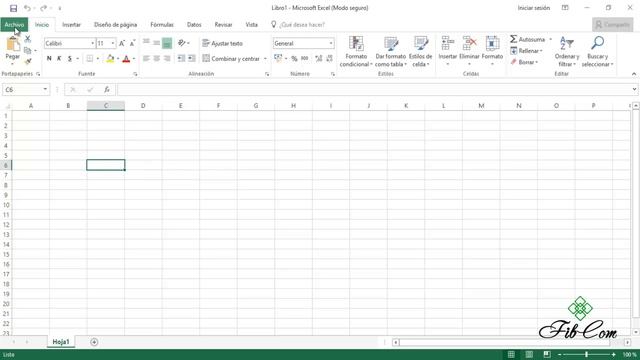Viewport: 640px width, 360px height.
Task: Open Dar formato como tabla
Action: 391,52
